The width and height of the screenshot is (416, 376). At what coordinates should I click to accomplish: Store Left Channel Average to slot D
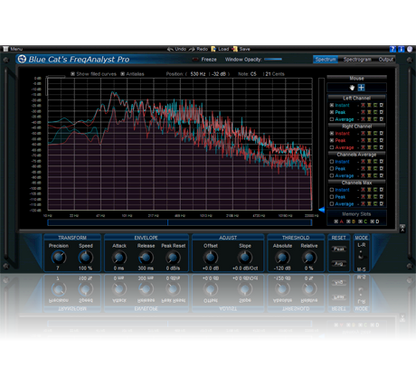click(381, 119)
